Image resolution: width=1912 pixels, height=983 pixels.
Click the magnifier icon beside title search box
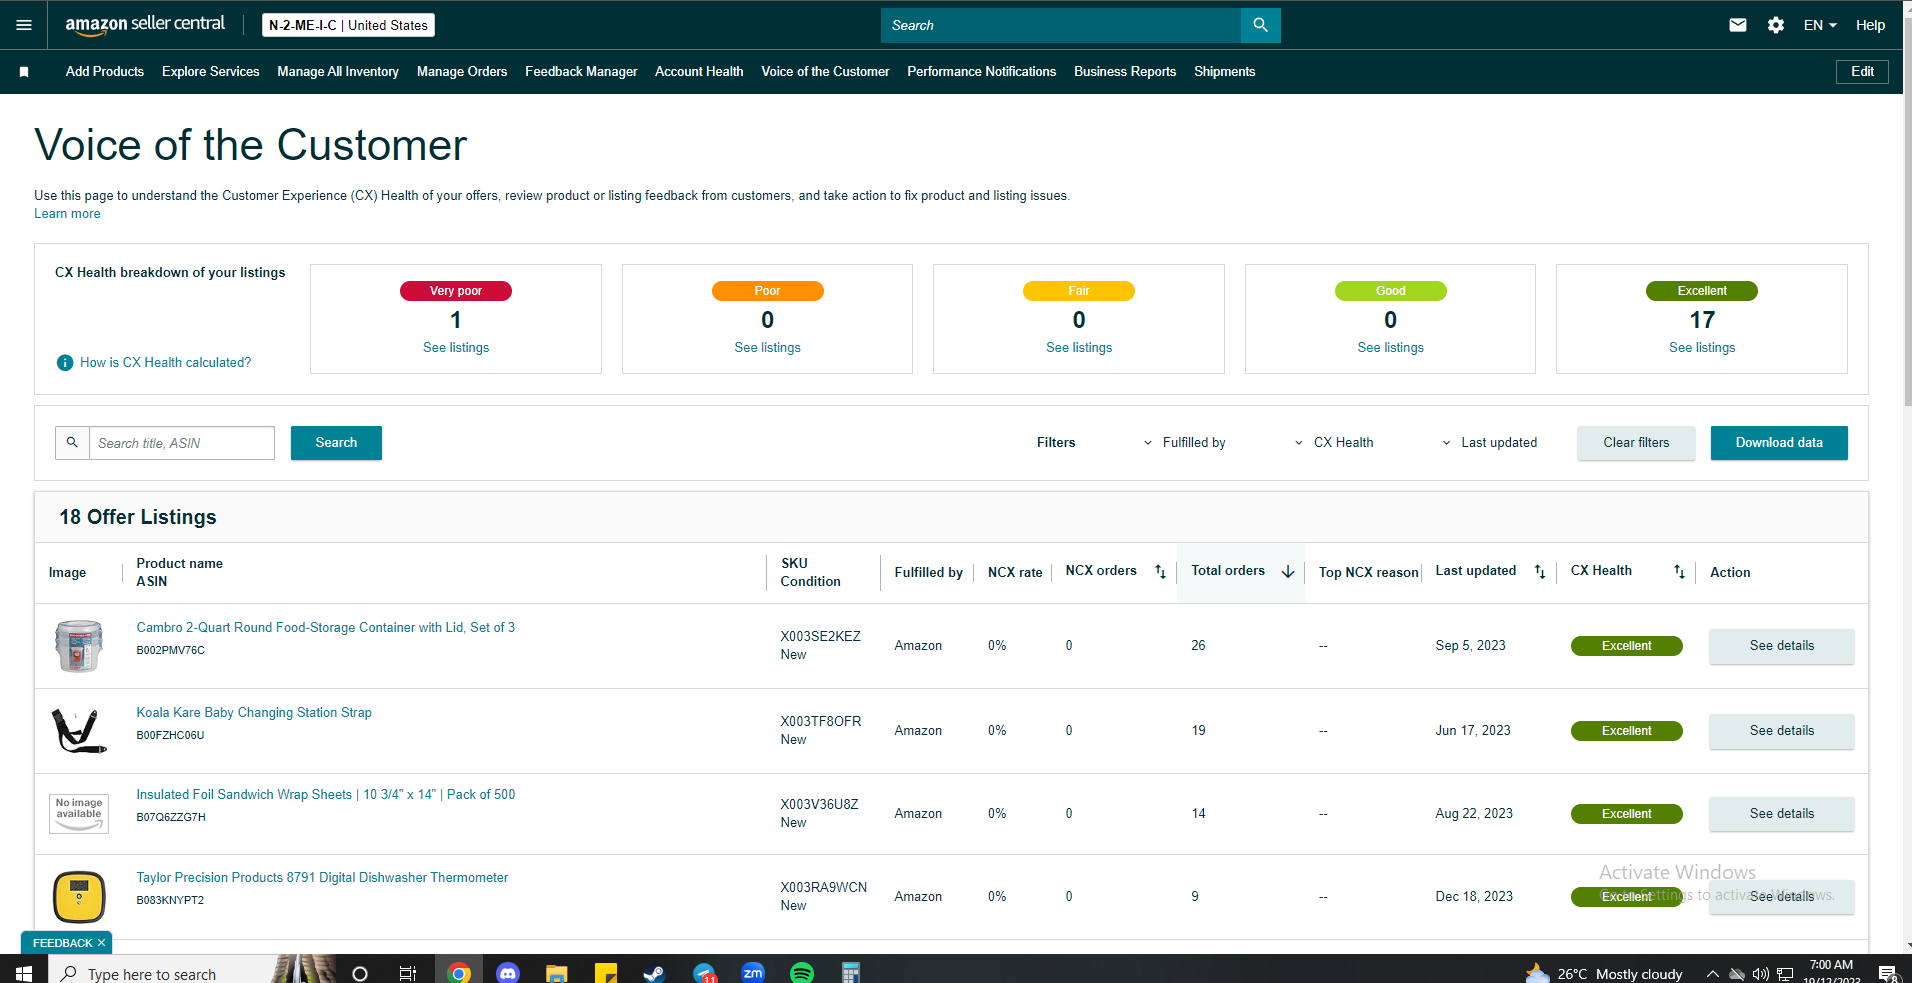coord(72,442)
